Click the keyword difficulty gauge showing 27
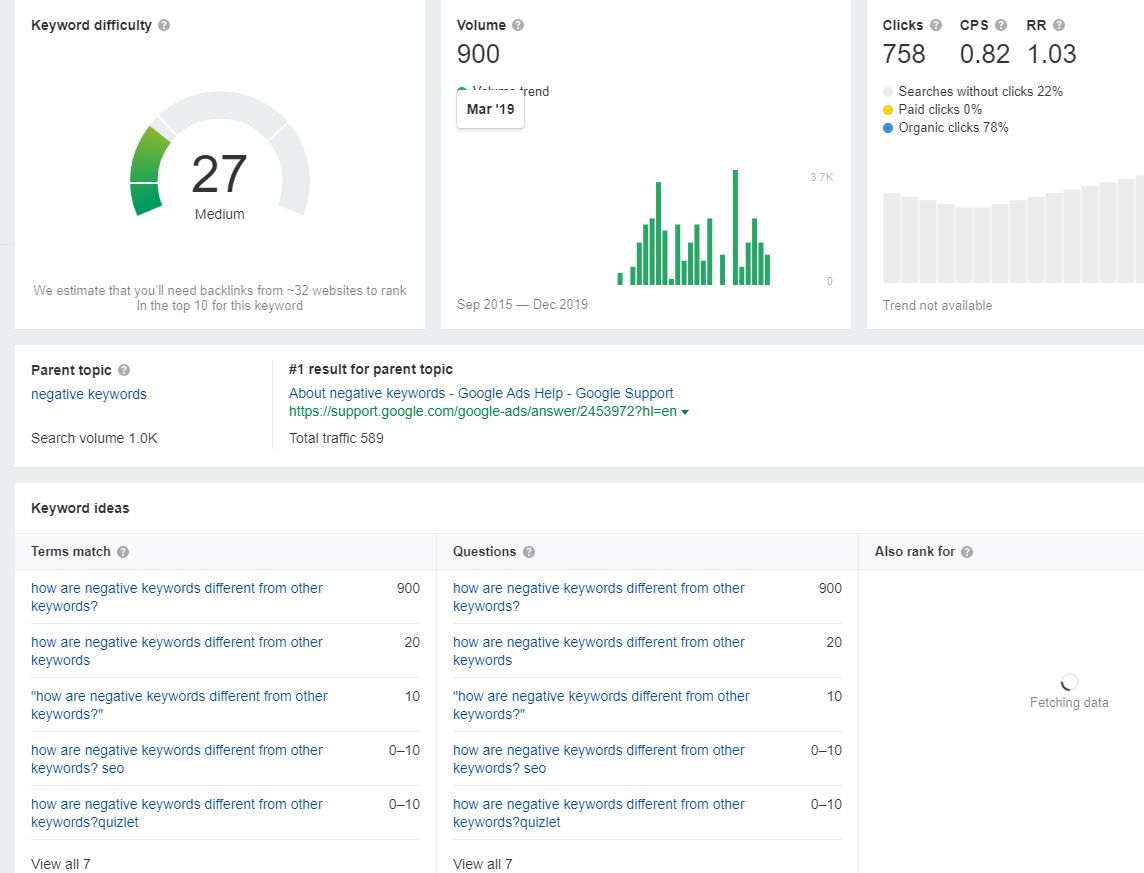Image resolution: width=1144 pixels, height=873 pixels. click(x=220, y=156)
